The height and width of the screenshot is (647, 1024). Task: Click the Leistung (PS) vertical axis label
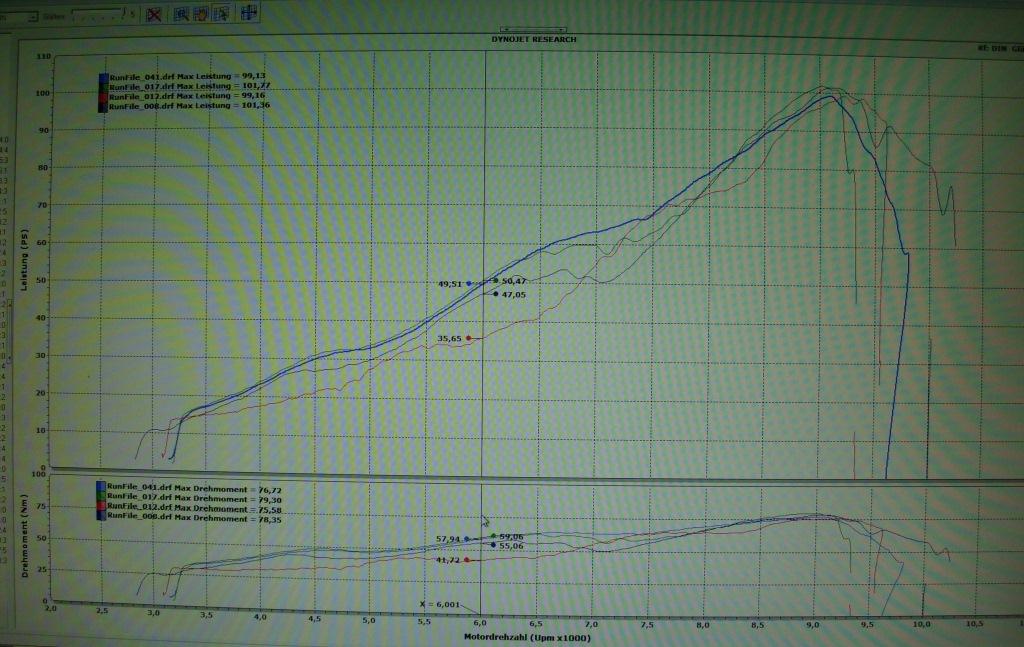[24, 264]
